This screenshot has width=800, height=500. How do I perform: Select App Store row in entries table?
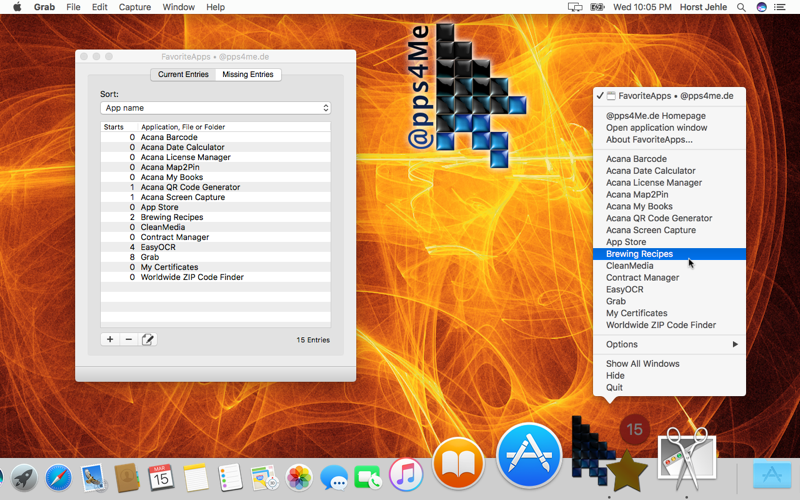215,207
